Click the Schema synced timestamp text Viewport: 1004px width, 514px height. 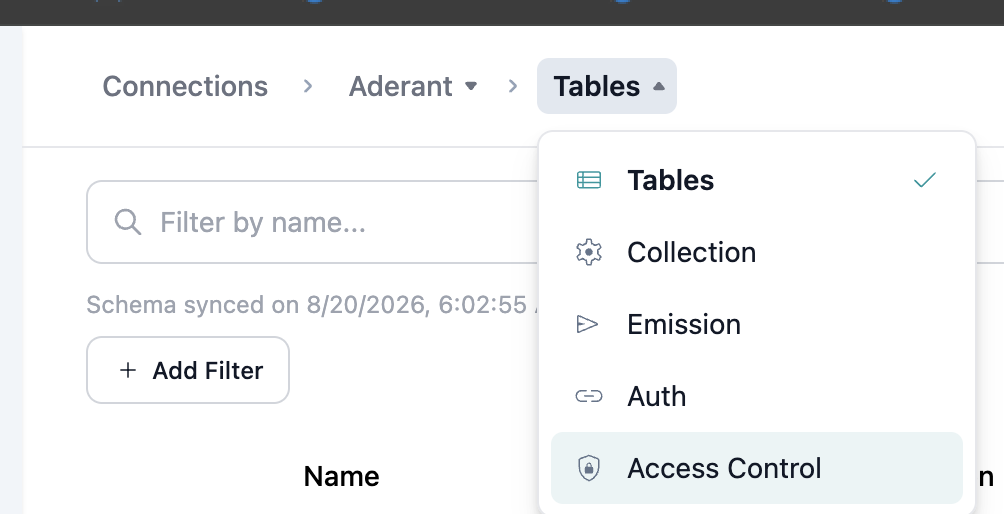(x=312, y=304)
